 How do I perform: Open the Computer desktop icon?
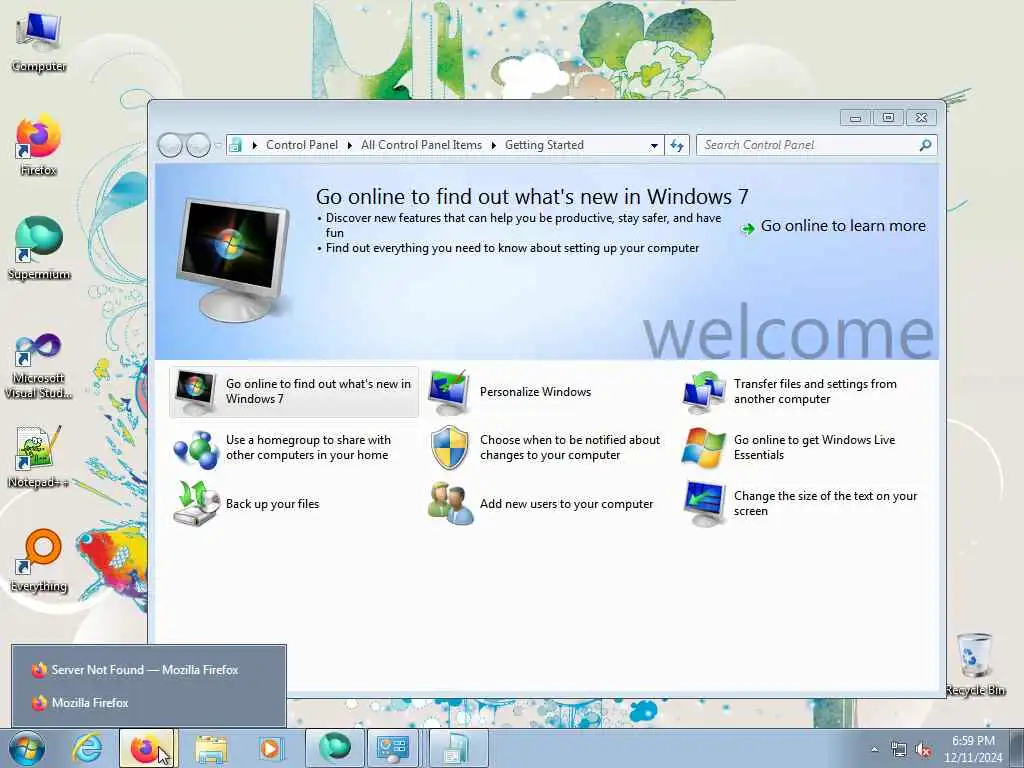tap(39, 41)
